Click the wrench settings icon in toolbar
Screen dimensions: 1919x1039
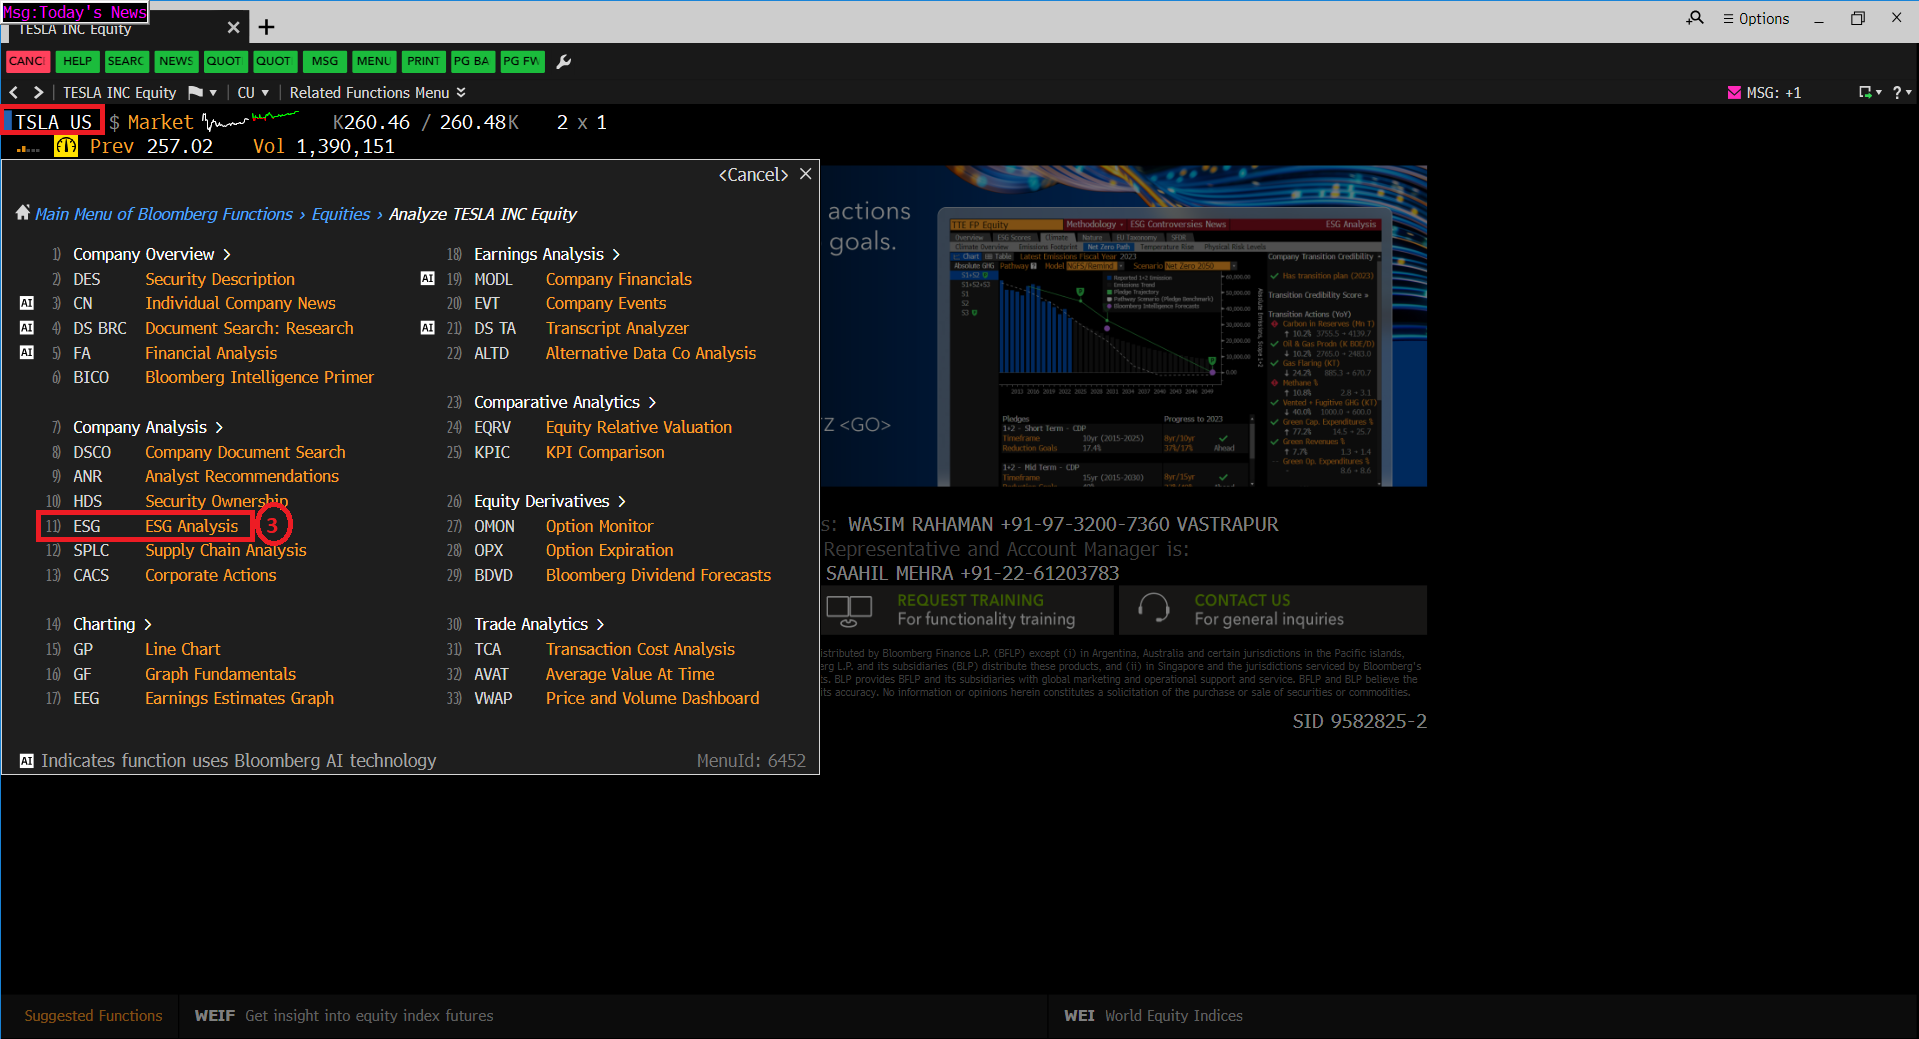tap(564, 62)
